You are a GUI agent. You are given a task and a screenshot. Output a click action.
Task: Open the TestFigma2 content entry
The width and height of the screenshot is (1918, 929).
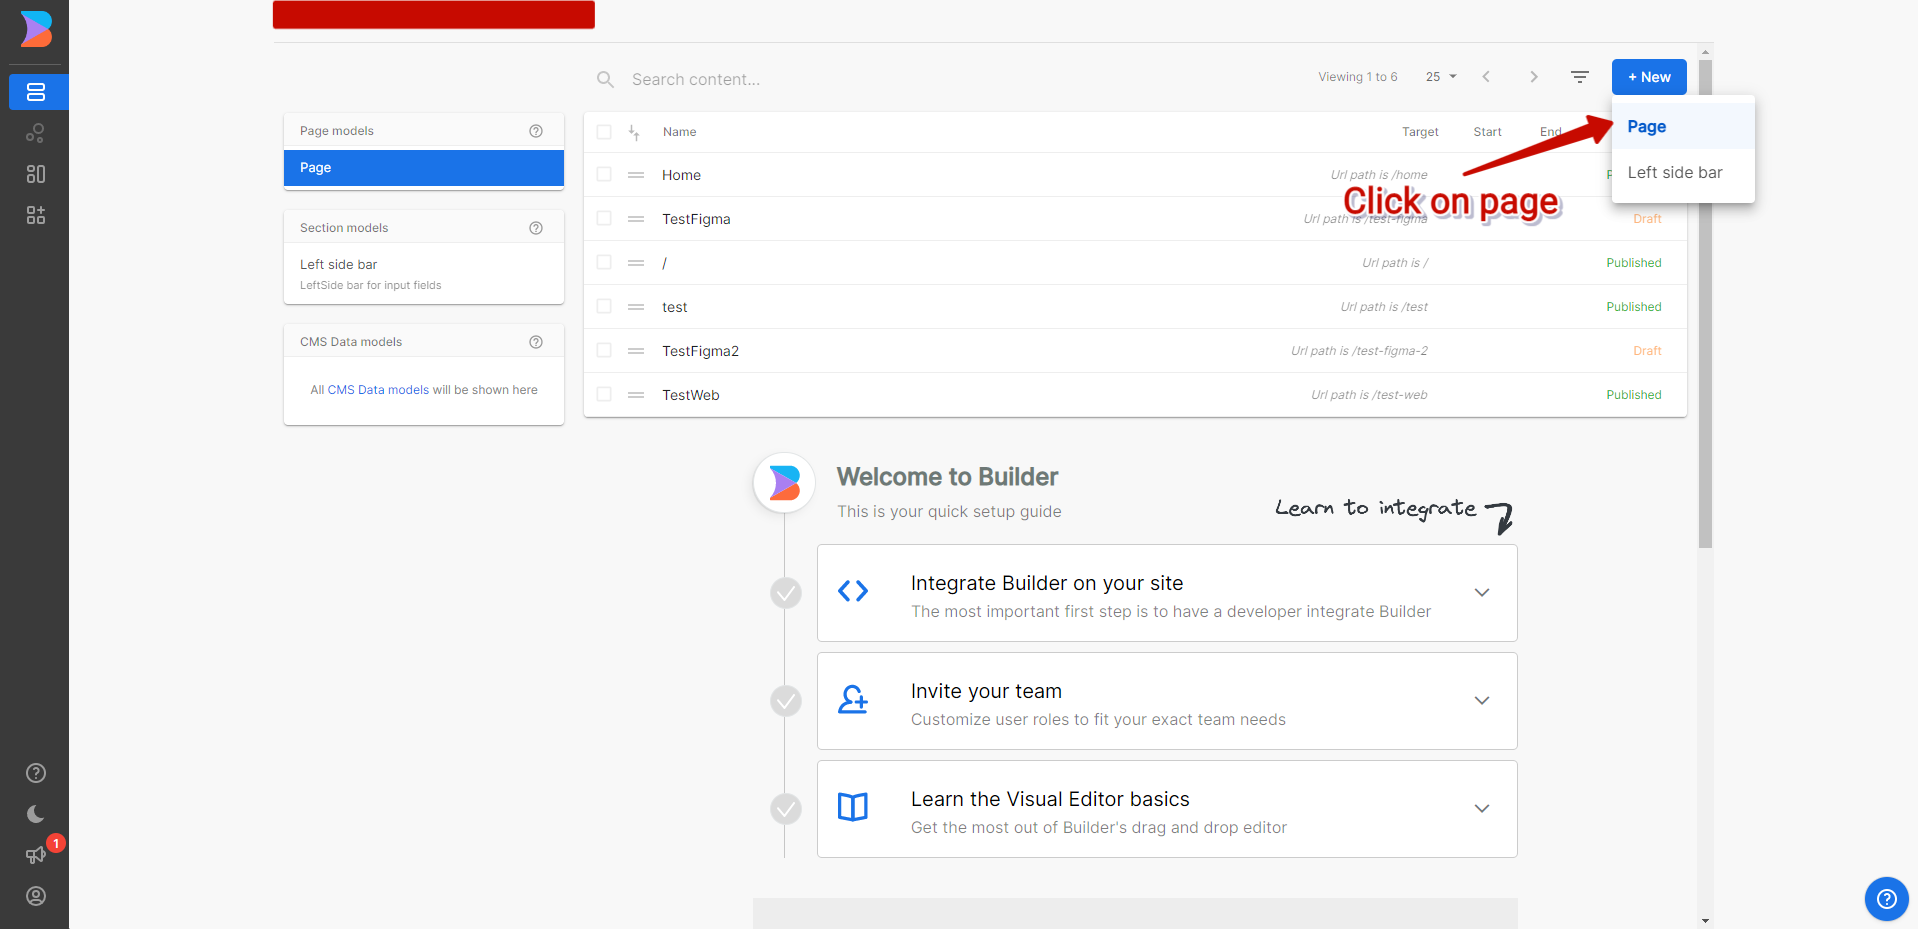tap(700, 351)
